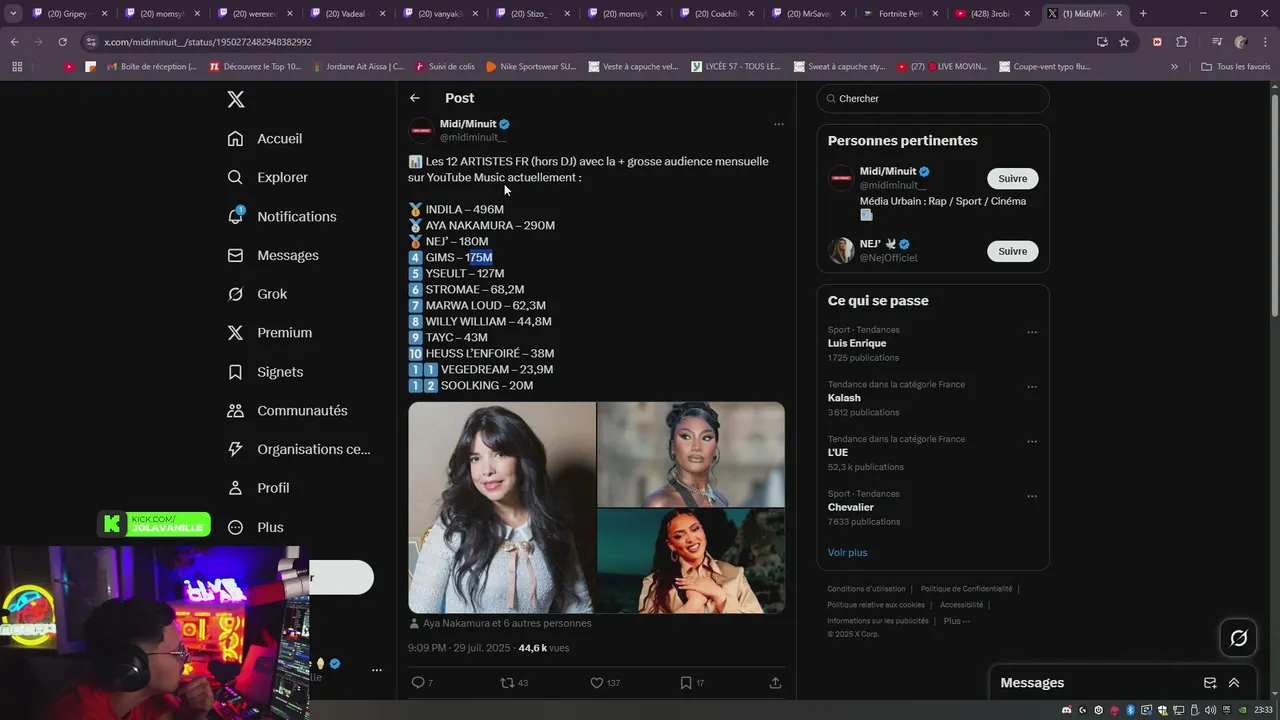Open Tous les favoris folder
Viewport: 1280px width, 720px height.
point(1235,67)
